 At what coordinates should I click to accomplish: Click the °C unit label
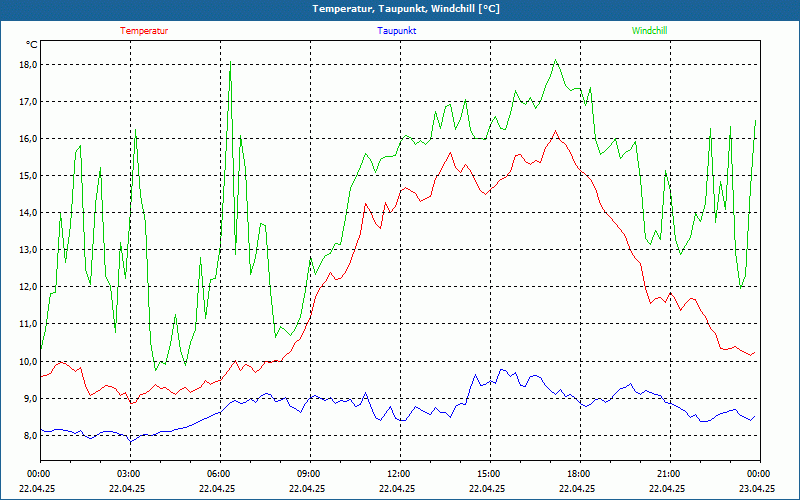click(32, 45)
